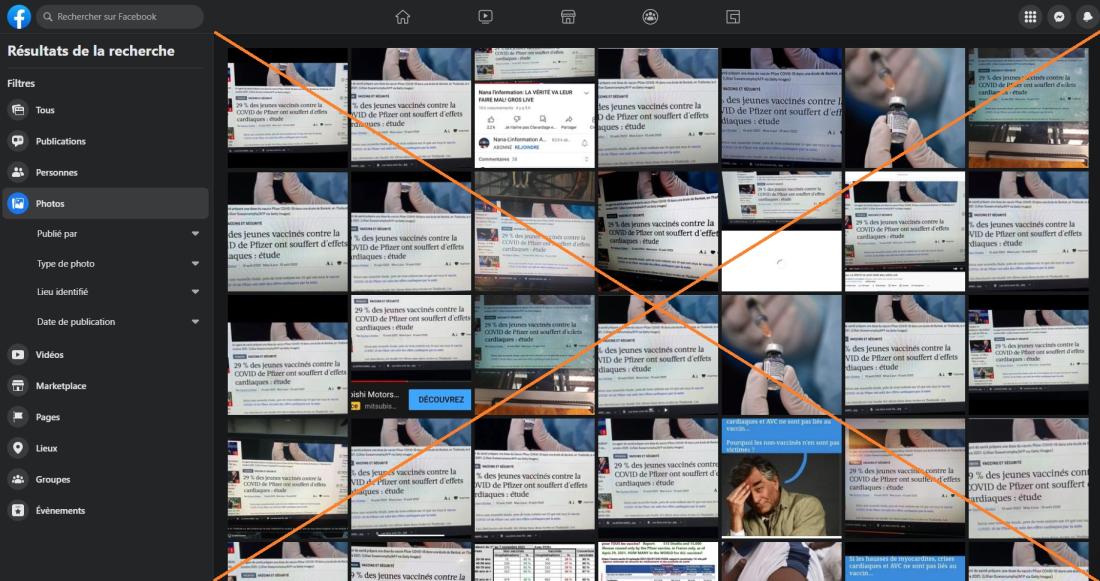Select the Vidéos filter
The width and height of the screenshot is (1100, 581).
pyautogui.click(x=105, y=355)
